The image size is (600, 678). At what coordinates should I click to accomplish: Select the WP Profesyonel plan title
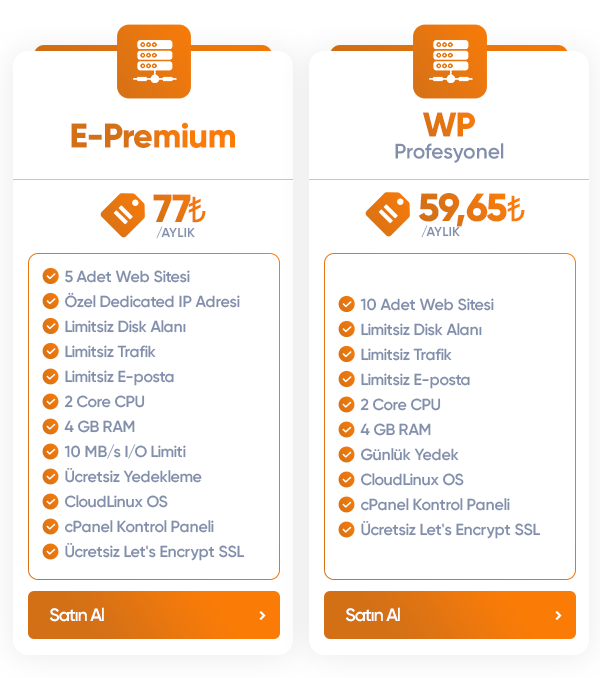449,136
